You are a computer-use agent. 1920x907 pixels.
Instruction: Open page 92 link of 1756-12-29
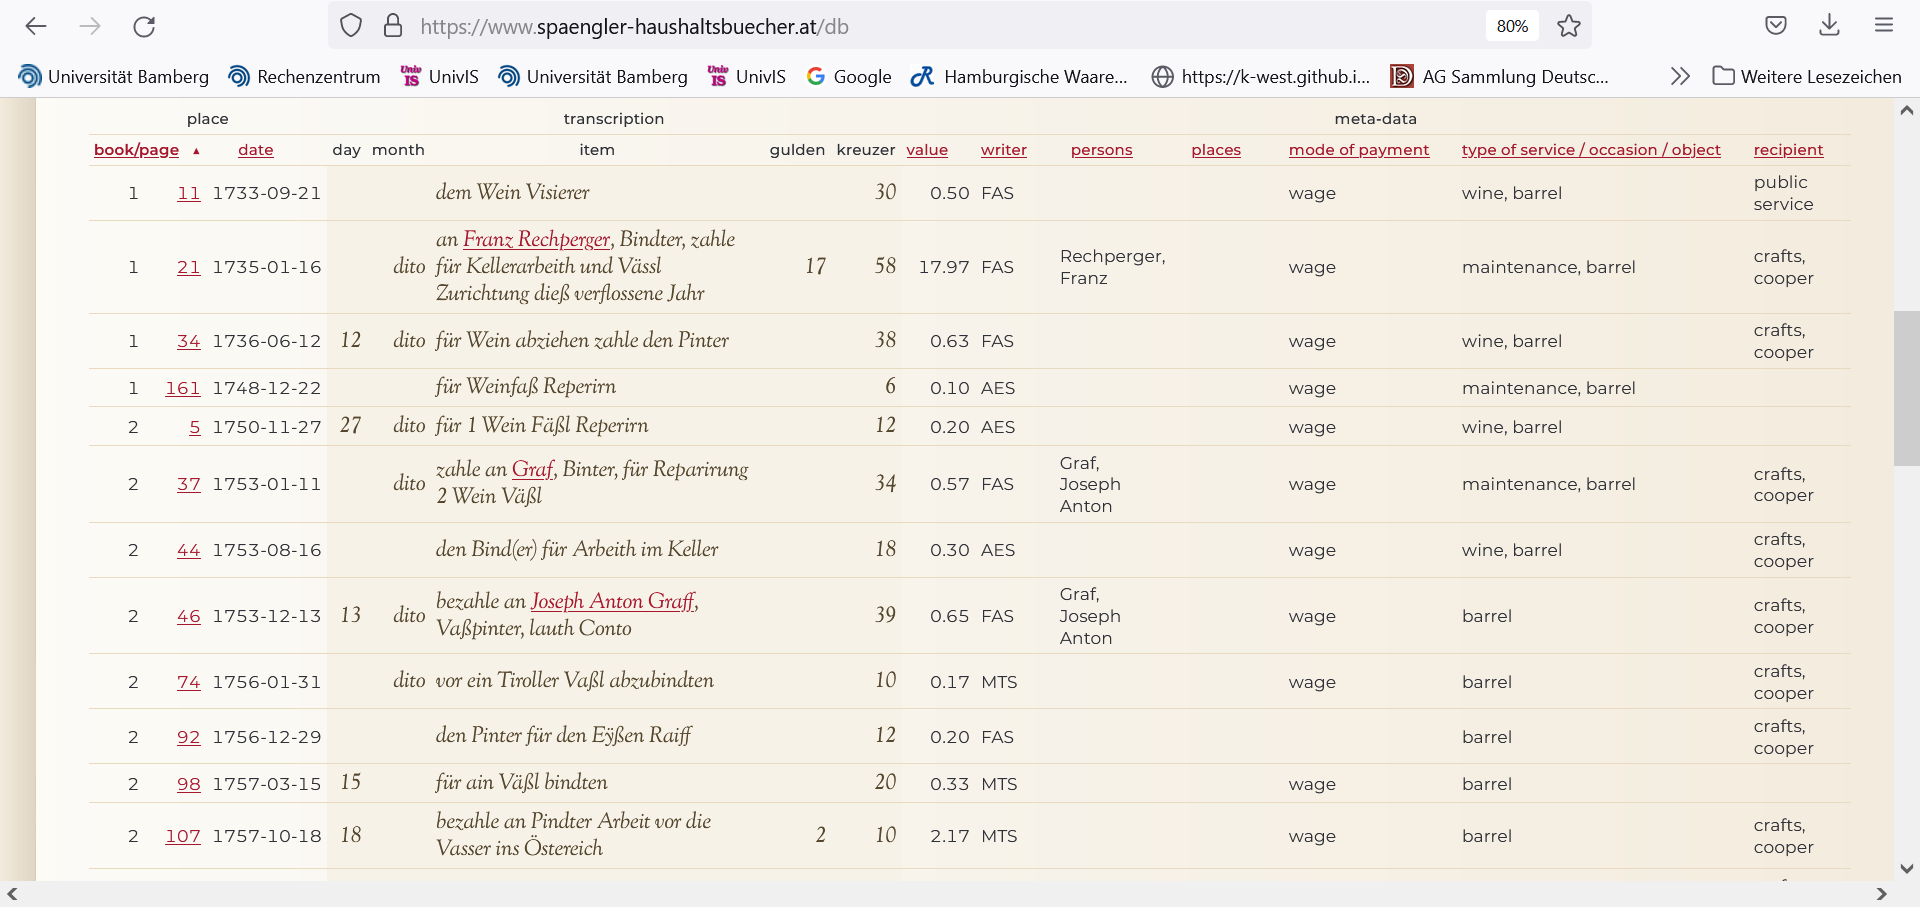(x=189, y=737)
